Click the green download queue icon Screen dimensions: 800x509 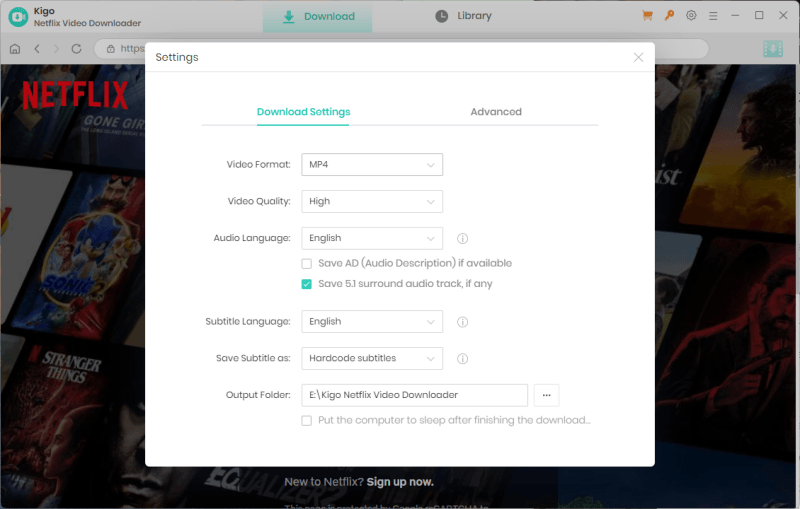(x=772, y=49)
